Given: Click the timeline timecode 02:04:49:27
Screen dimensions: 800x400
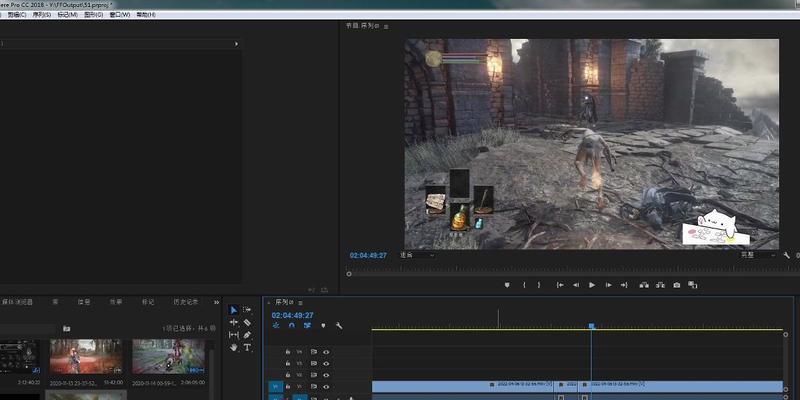Looking at the screenshot, I should [x=292, y=315].
